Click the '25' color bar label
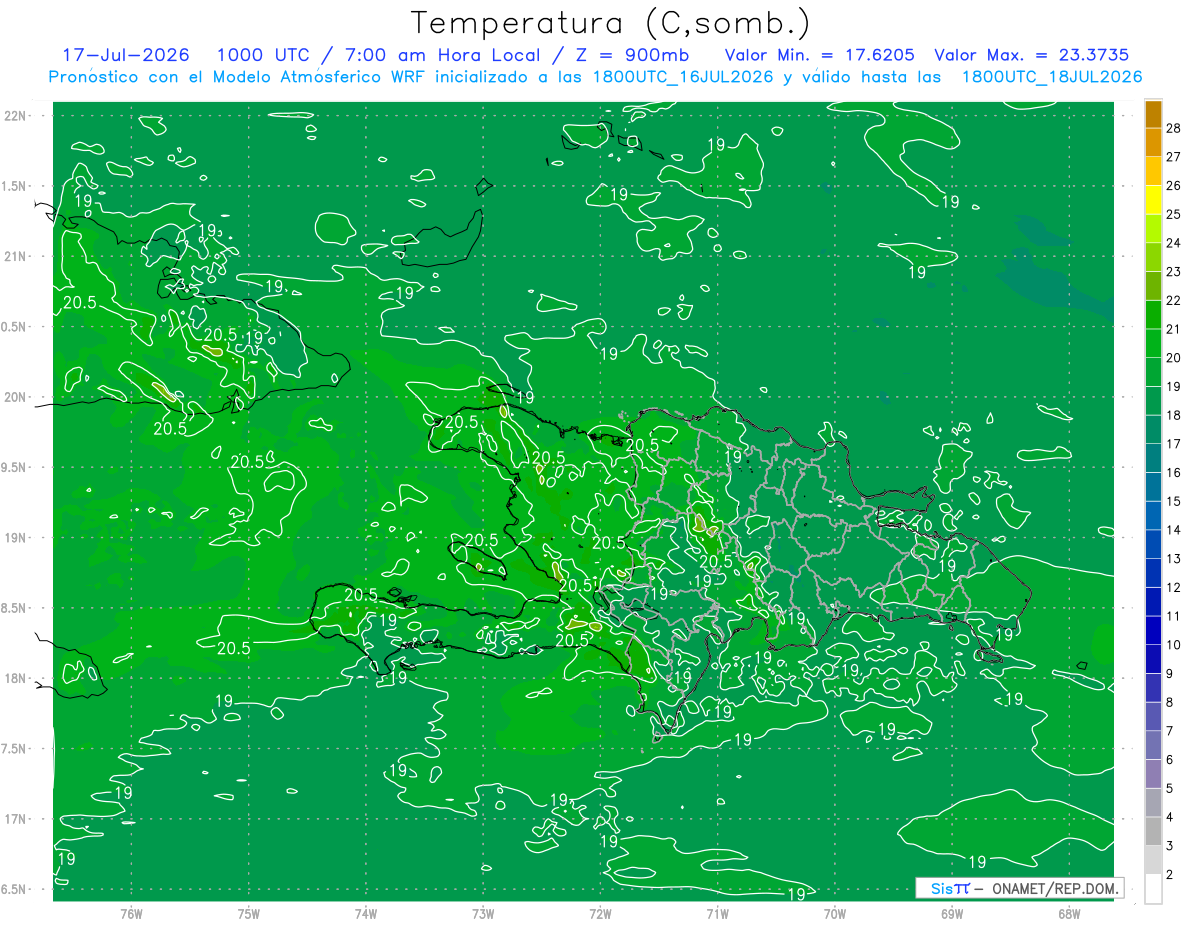Viewport: 1200px width, 927px height. (1175, 214)
